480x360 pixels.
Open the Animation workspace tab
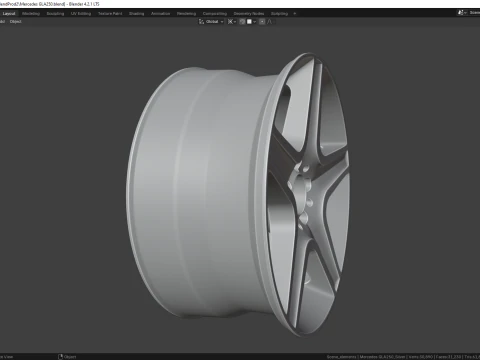[160, 14]
